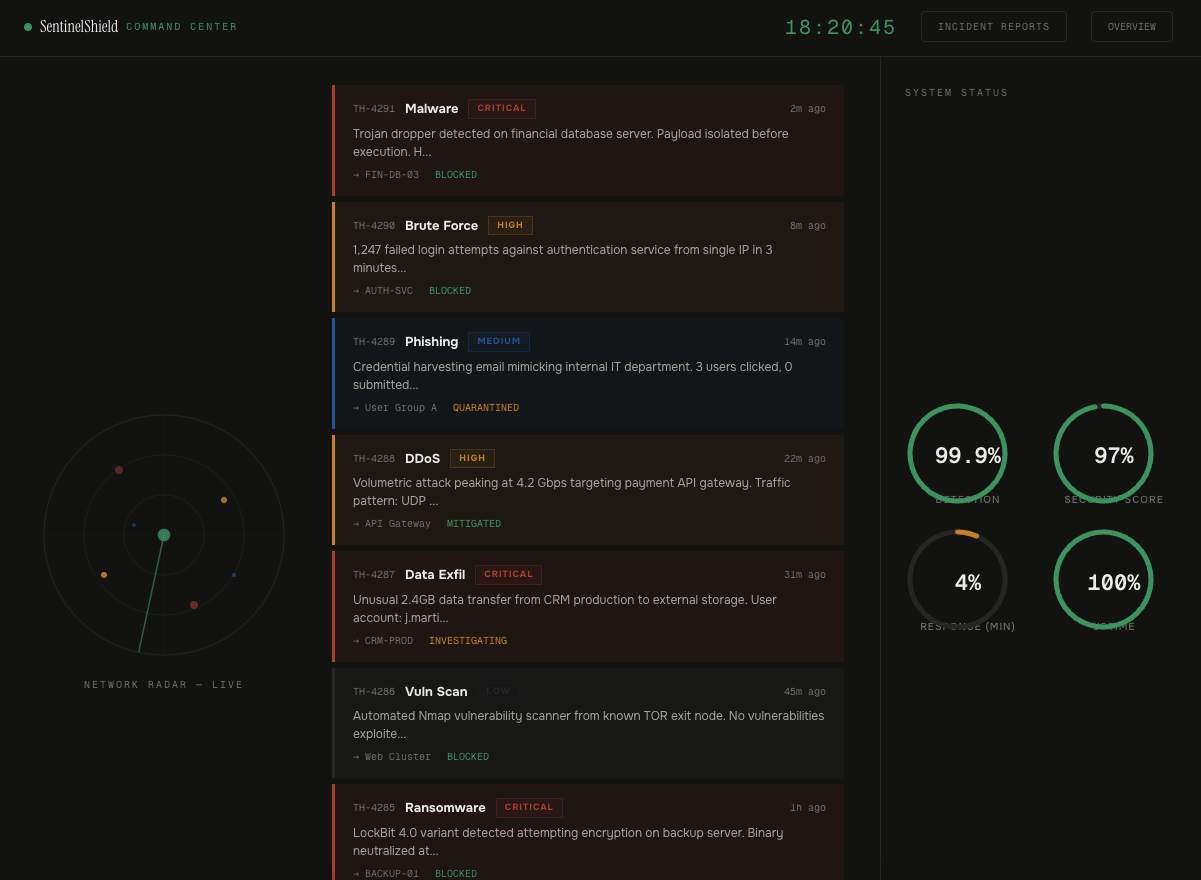Viewport: 1201px width, 880px height.
Task: Click the 100% uptime gauge
Action: (x=1104, y=580)
